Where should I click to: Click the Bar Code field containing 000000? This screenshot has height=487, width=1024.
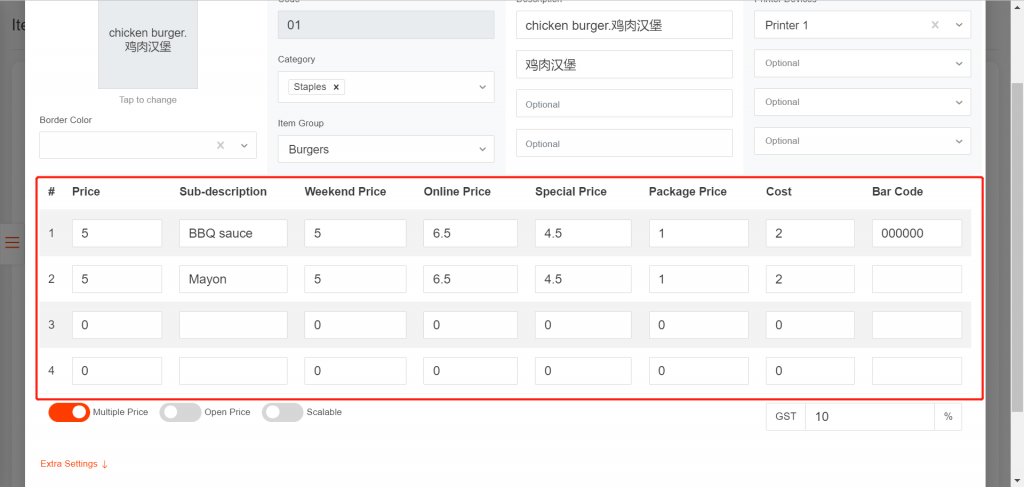pos(916,233)
